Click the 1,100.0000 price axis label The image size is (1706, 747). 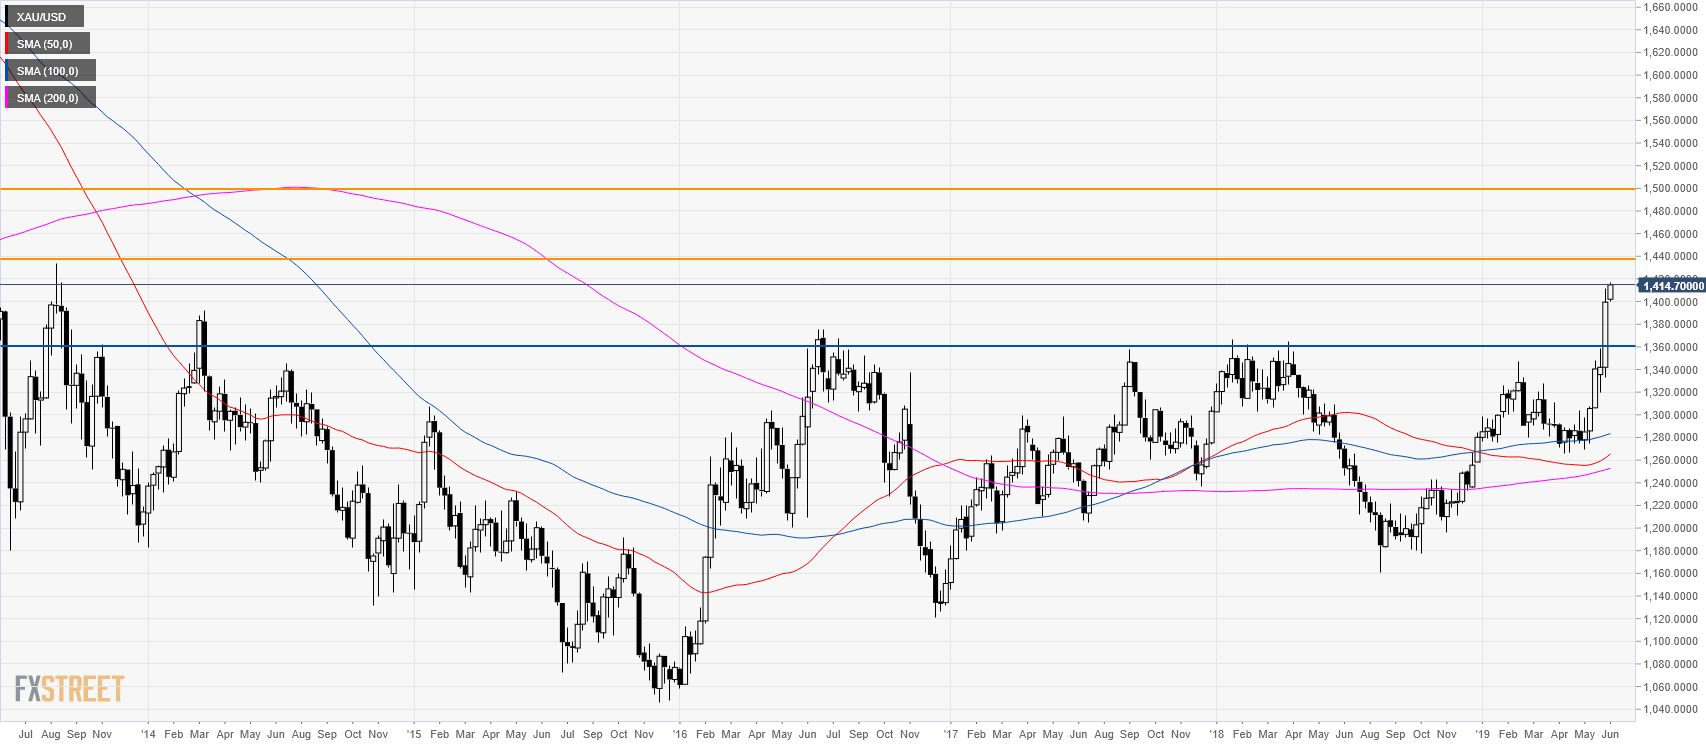coord(1670,641)
